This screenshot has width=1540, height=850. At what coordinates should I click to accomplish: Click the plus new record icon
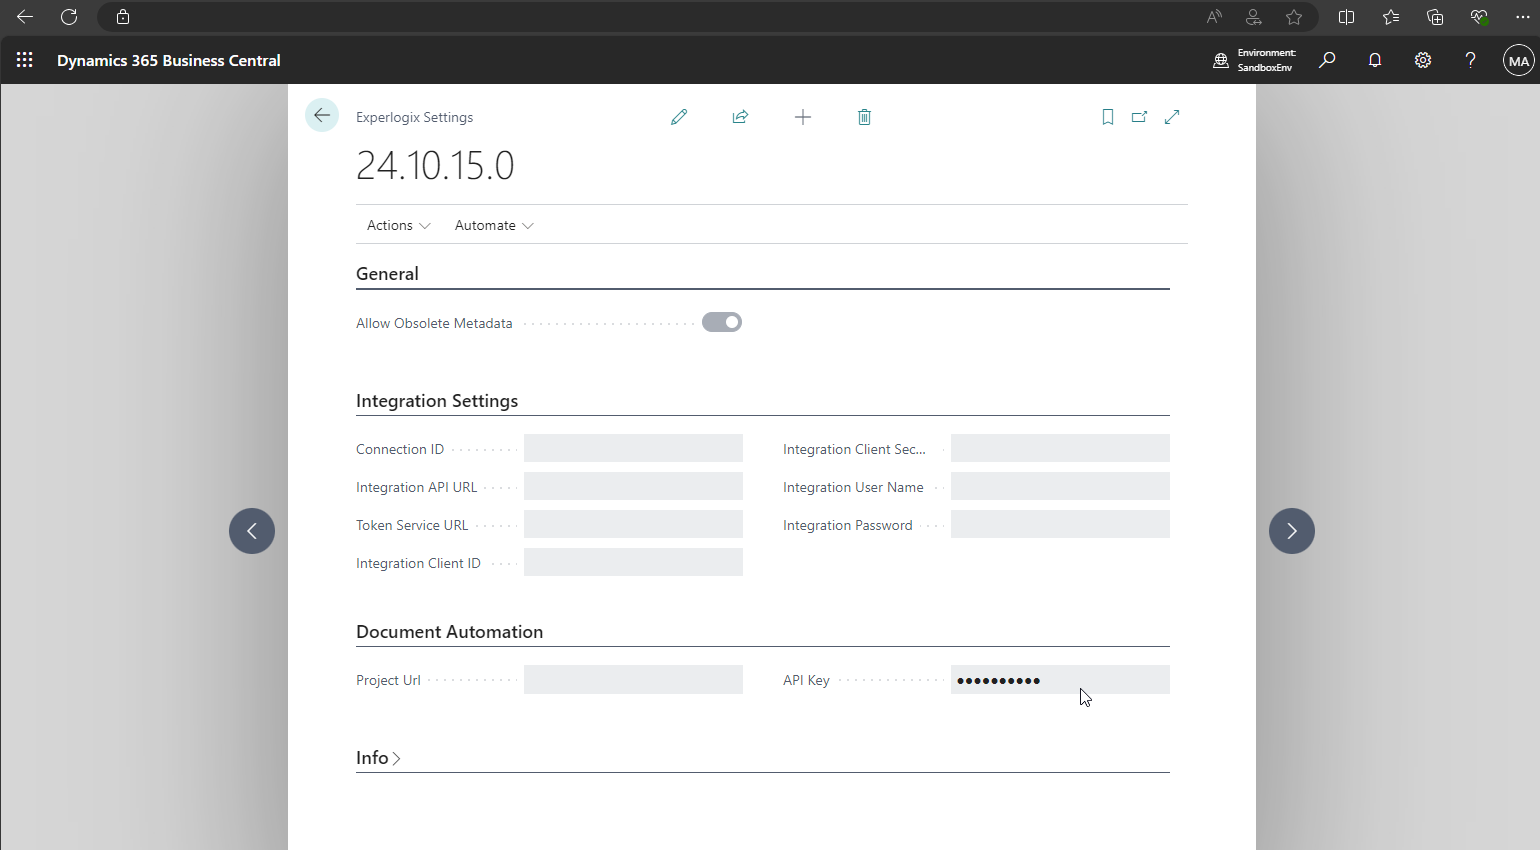803,117
